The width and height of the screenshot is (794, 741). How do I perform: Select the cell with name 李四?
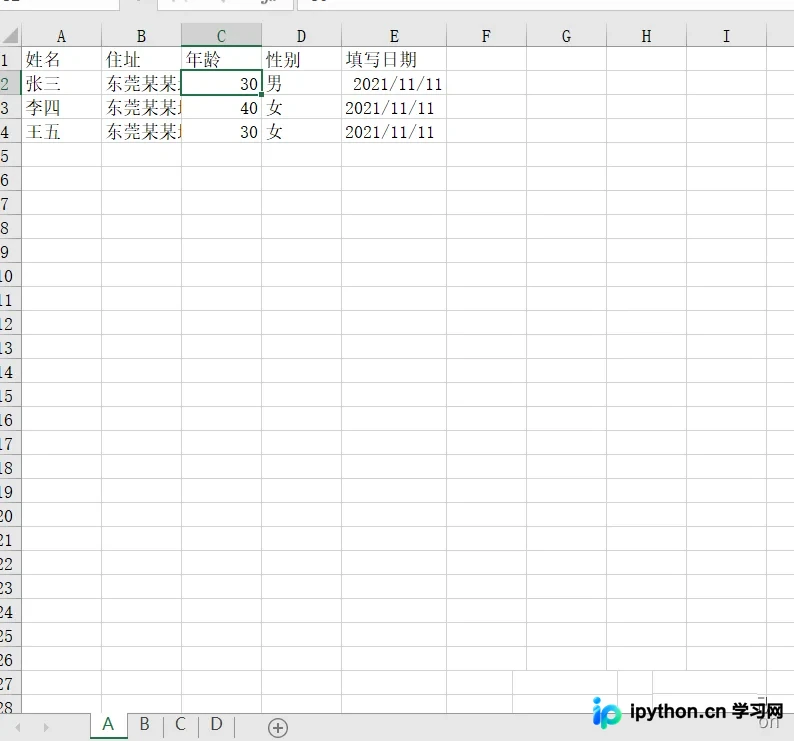click(61, 107)
